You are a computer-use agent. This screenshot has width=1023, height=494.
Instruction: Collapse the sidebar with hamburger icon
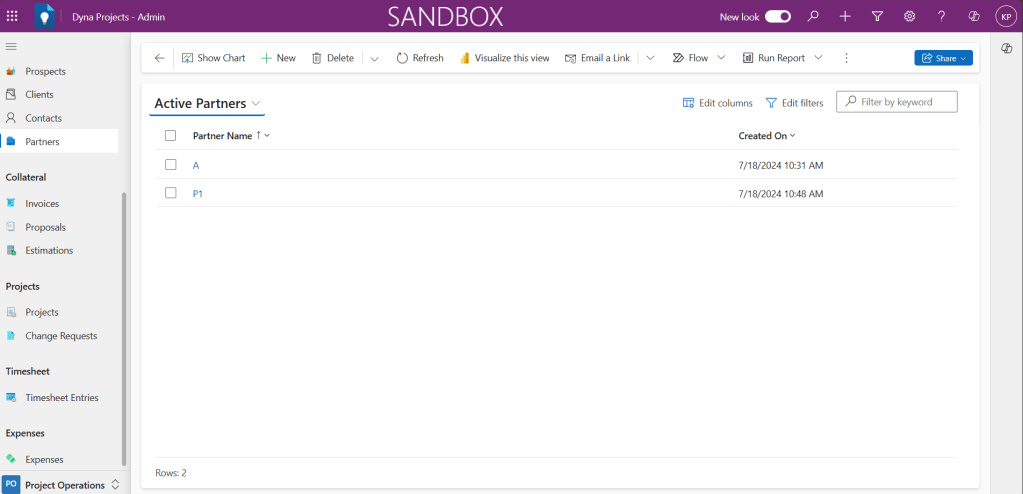click(x=12, y=46)
